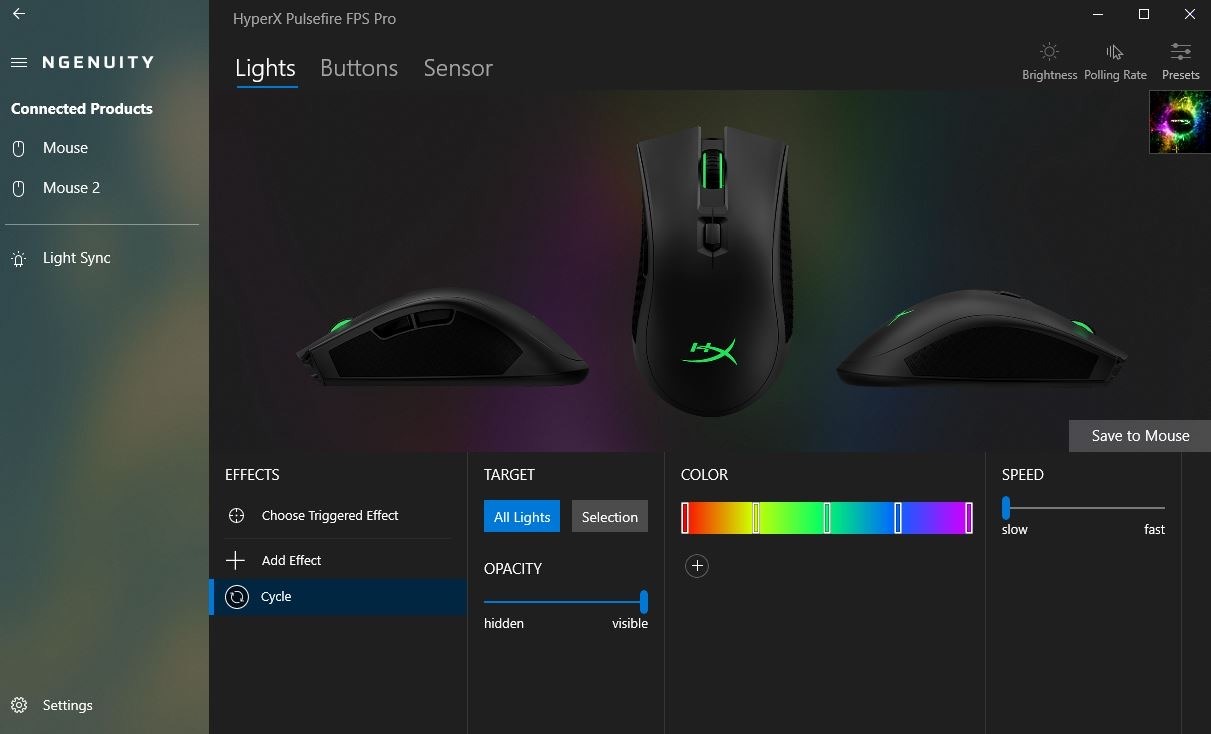Select the All Lights target
Screen dimensions: 1211x734
pyautogui.click(x=522, y=517)
